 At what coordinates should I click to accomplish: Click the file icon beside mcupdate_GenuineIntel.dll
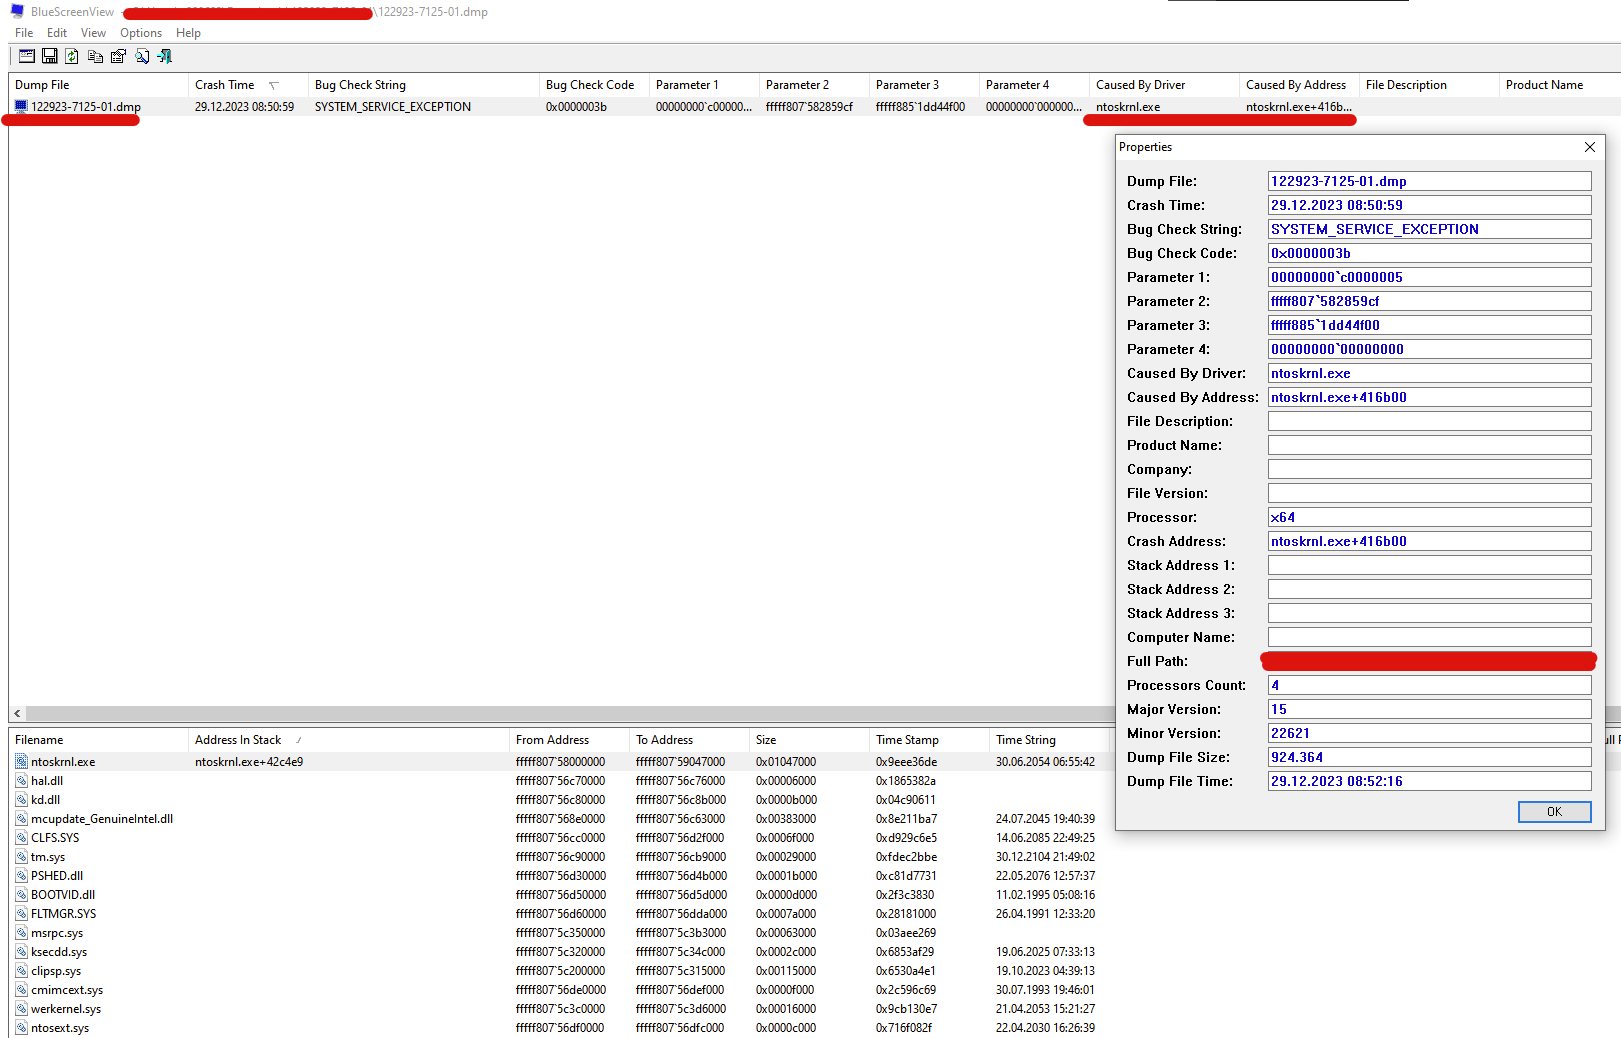click(21, 819)
